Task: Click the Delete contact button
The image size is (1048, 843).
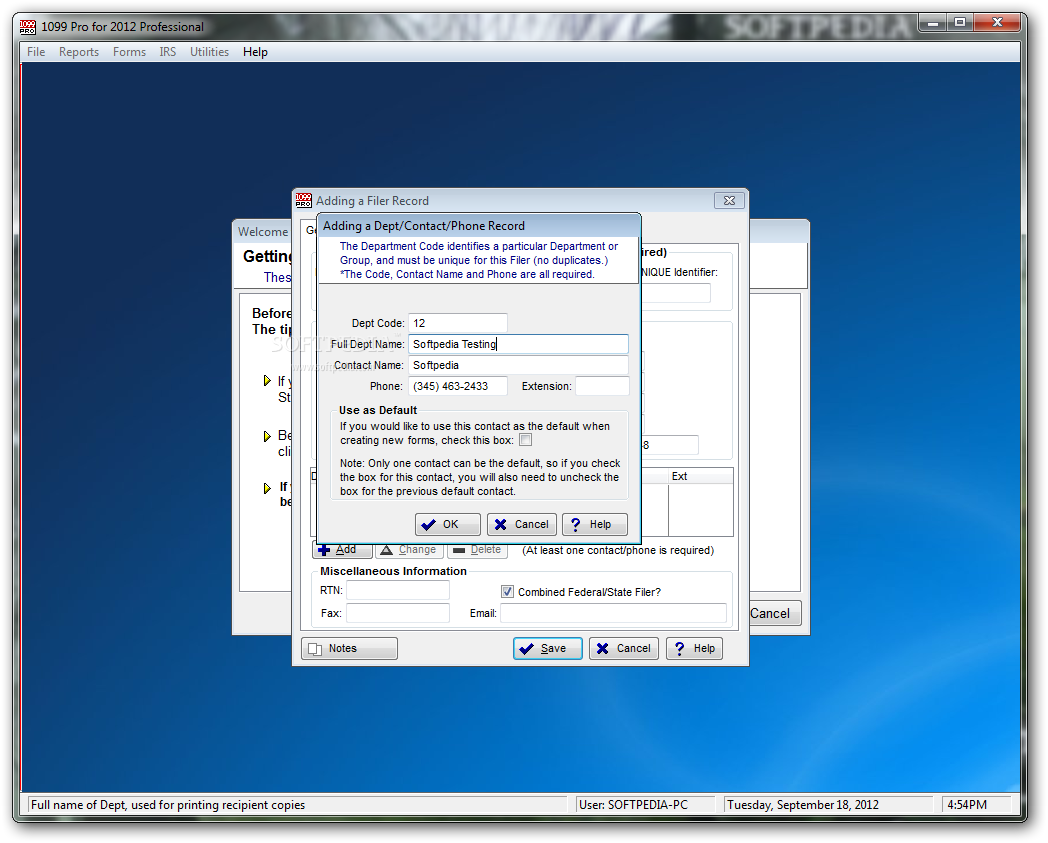Action: click(x=477, y=550)
